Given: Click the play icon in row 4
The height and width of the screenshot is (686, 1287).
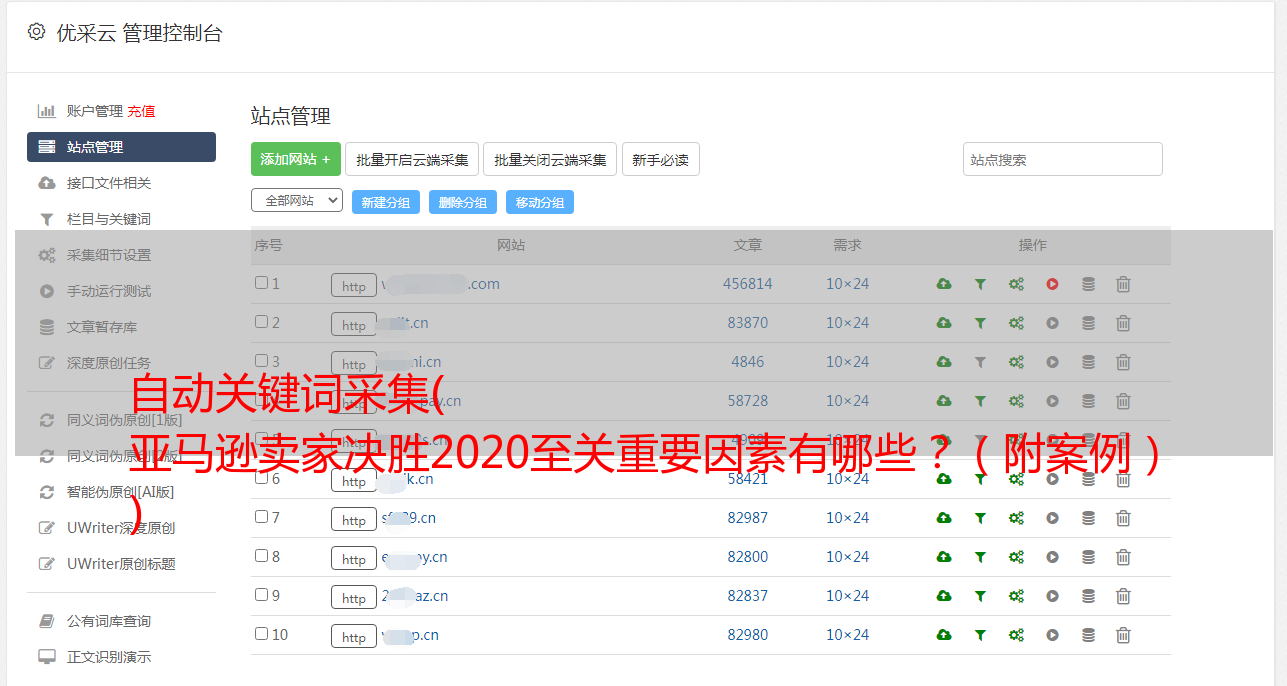Looking at the screenshot, I should [1052, 401].
